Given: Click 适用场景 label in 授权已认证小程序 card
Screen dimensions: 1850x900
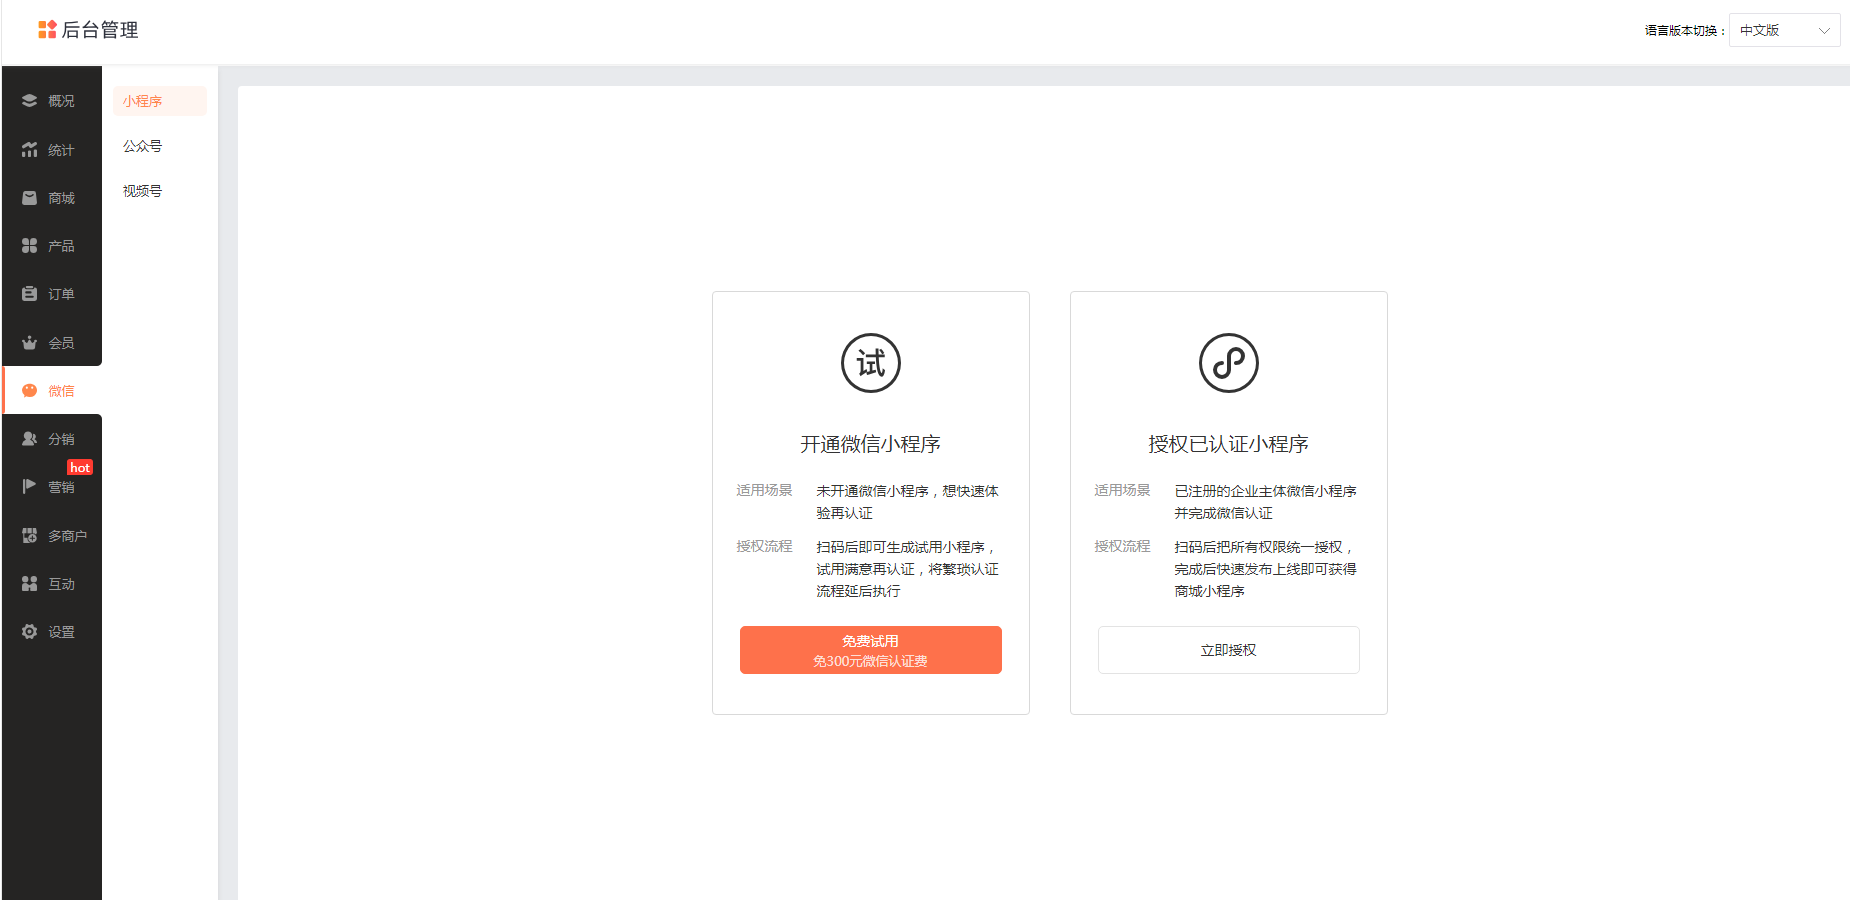Looking at the screenshot, I should [x=1122, y=490].
